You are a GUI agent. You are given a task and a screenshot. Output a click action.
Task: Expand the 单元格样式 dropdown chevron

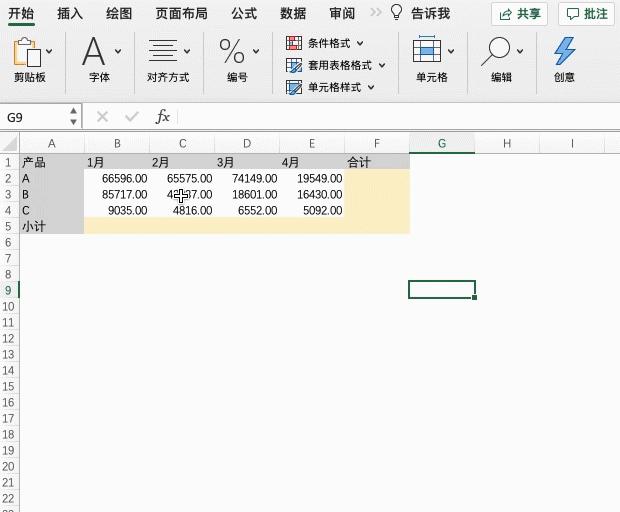click(x=371, y=87)
